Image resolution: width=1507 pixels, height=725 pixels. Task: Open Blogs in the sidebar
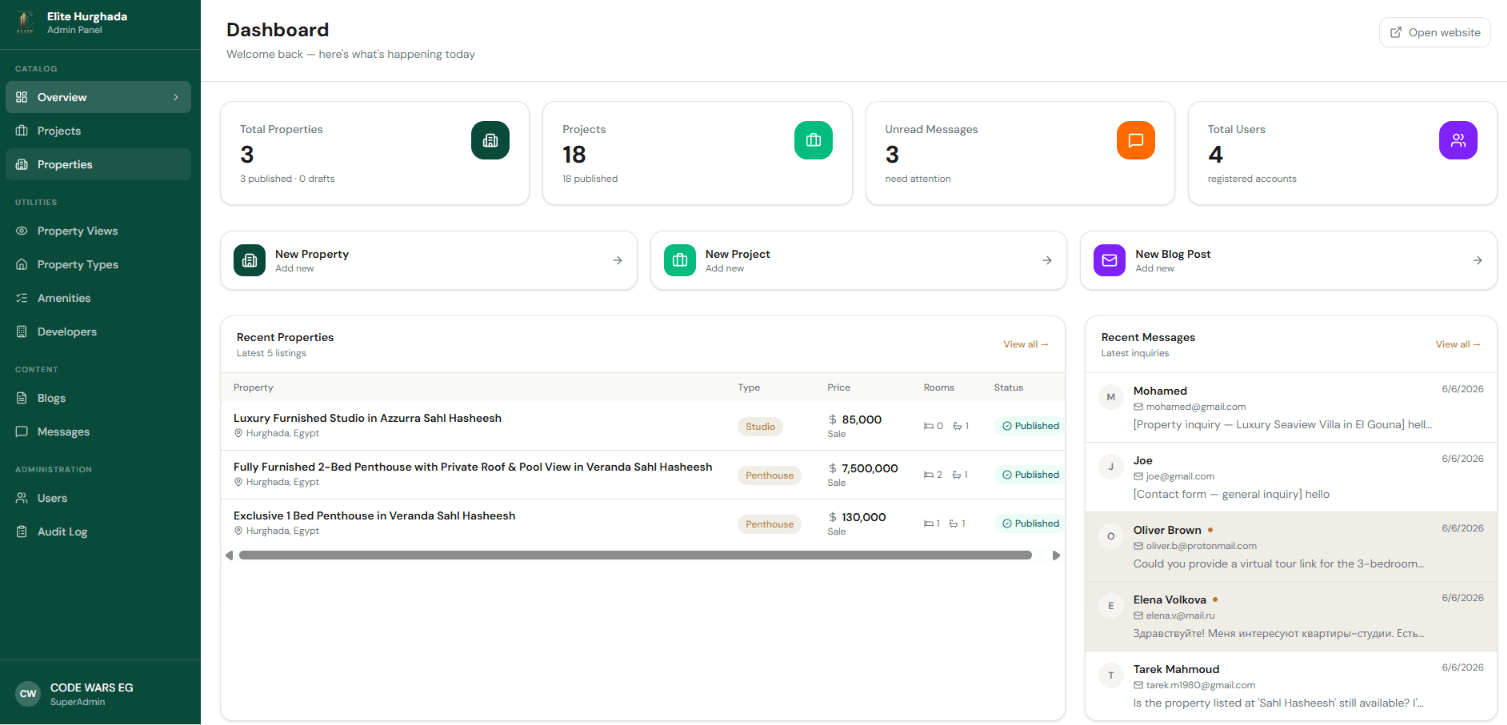click(x=98, y=398)
